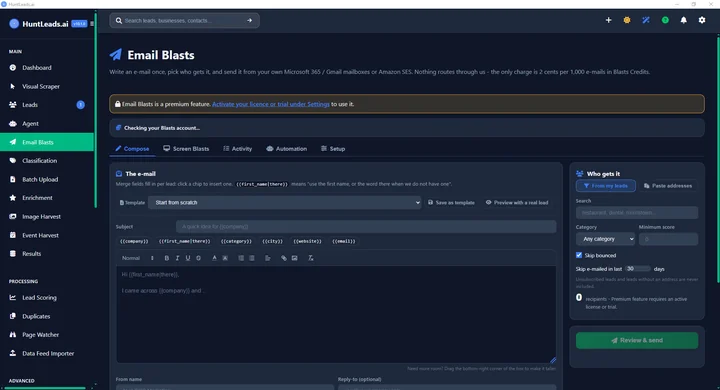Screen dimensions: 720x390
Task: Insert a link in the editor
Action: click(x=284, y=258)
